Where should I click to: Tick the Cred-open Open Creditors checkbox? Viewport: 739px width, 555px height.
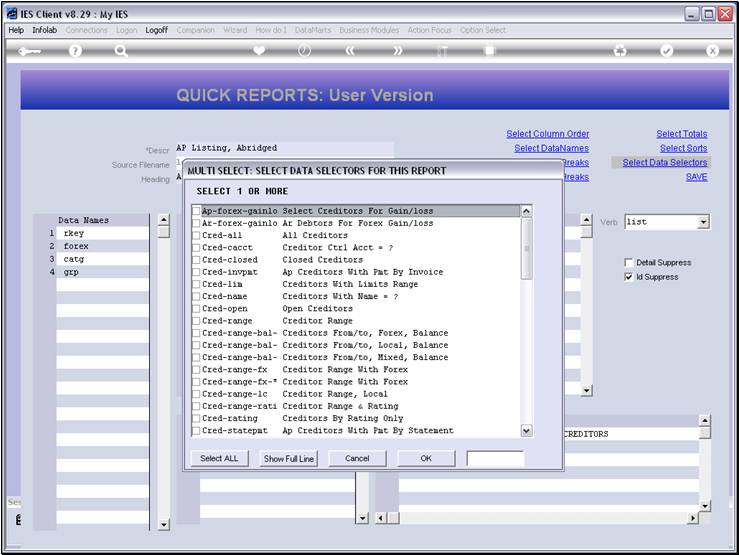(x=196, y=309)
